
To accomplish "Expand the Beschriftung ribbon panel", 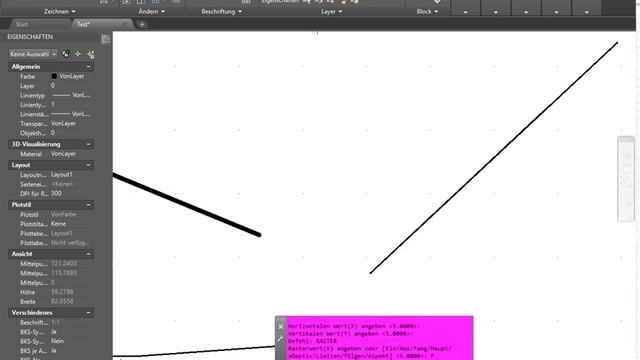I will tap(222, 11).
